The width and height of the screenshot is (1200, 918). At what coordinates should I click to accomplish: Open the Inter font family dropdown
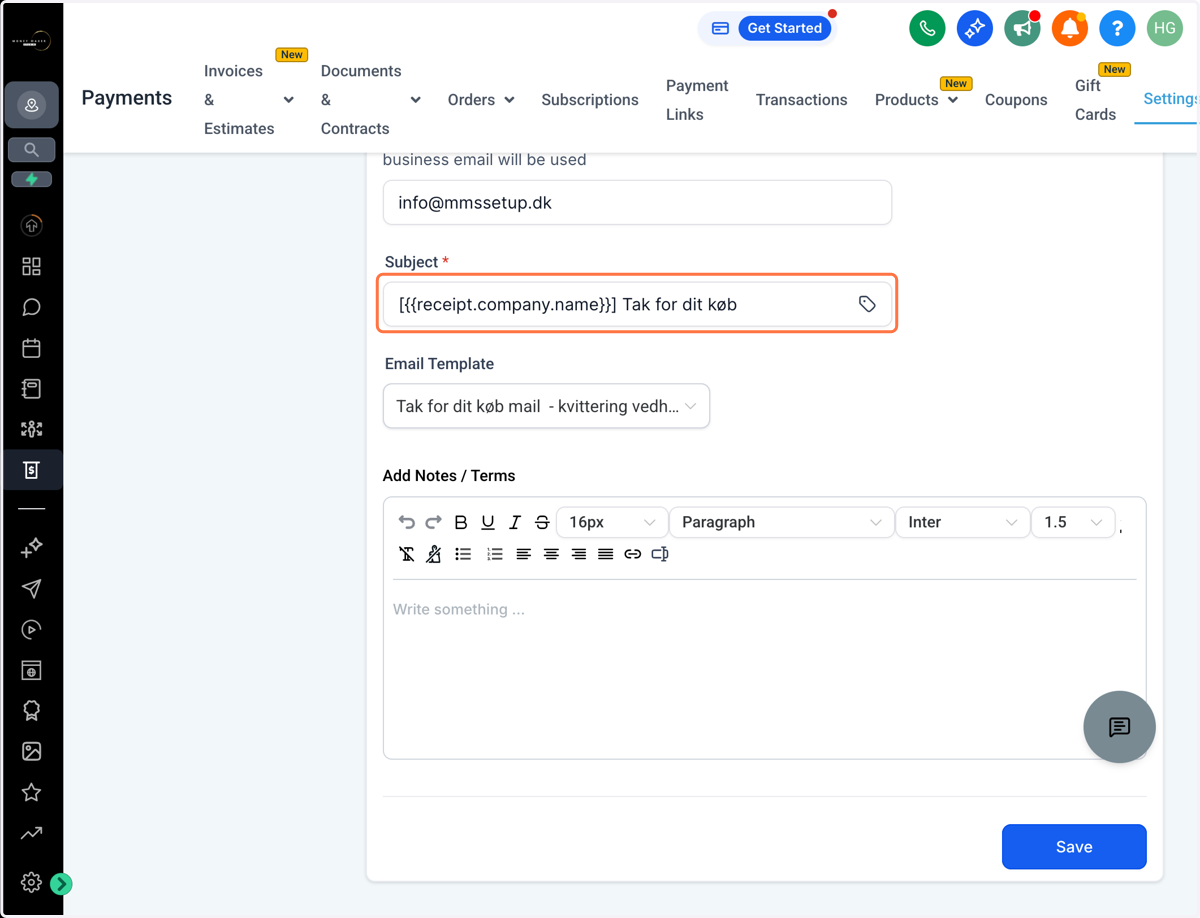tap(962, 522)
